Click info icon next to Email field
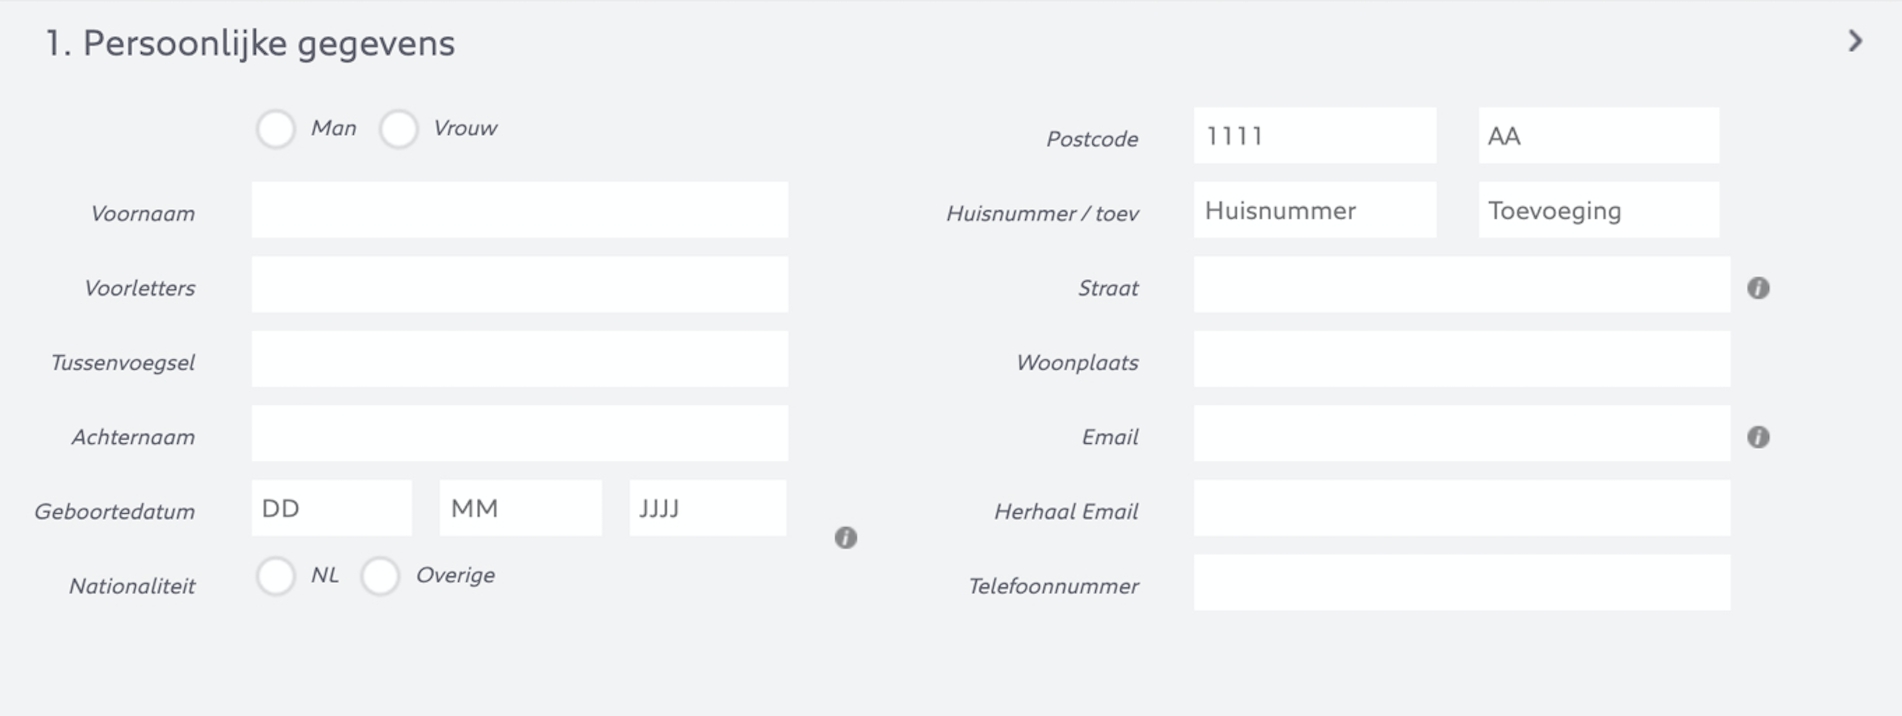Viewport: 1902px width, 716px height. (1758, 437)
